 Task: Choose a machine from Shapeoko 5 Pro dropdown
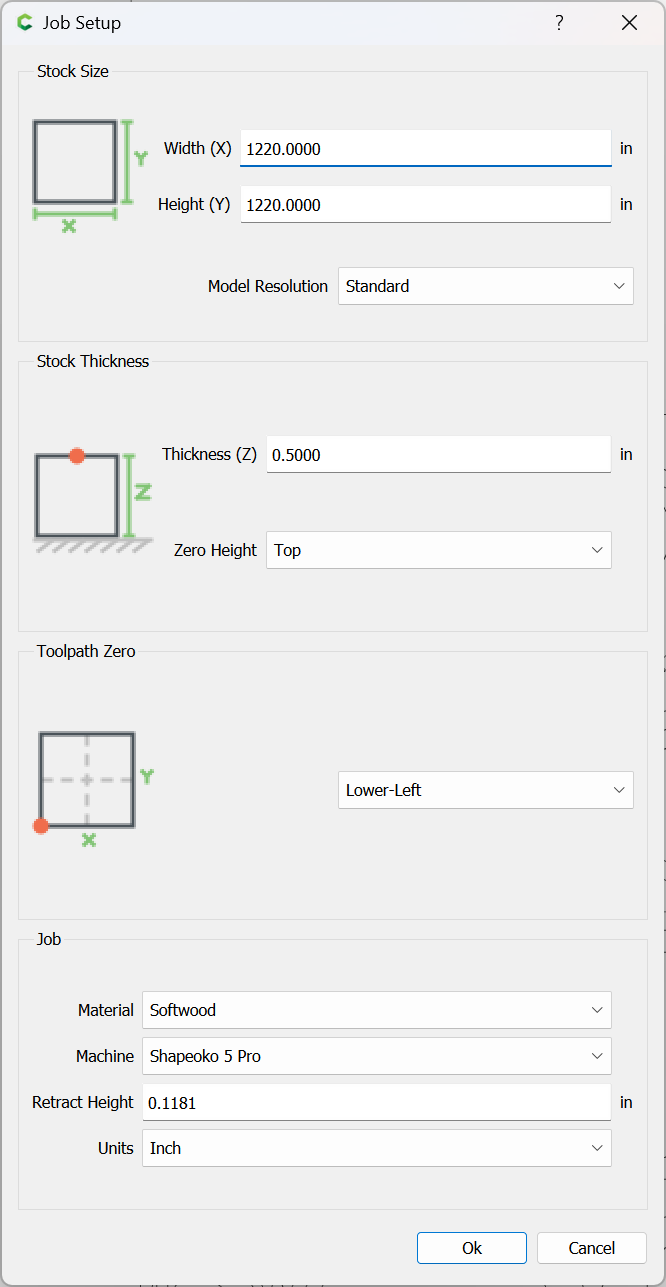[377, 1056]
